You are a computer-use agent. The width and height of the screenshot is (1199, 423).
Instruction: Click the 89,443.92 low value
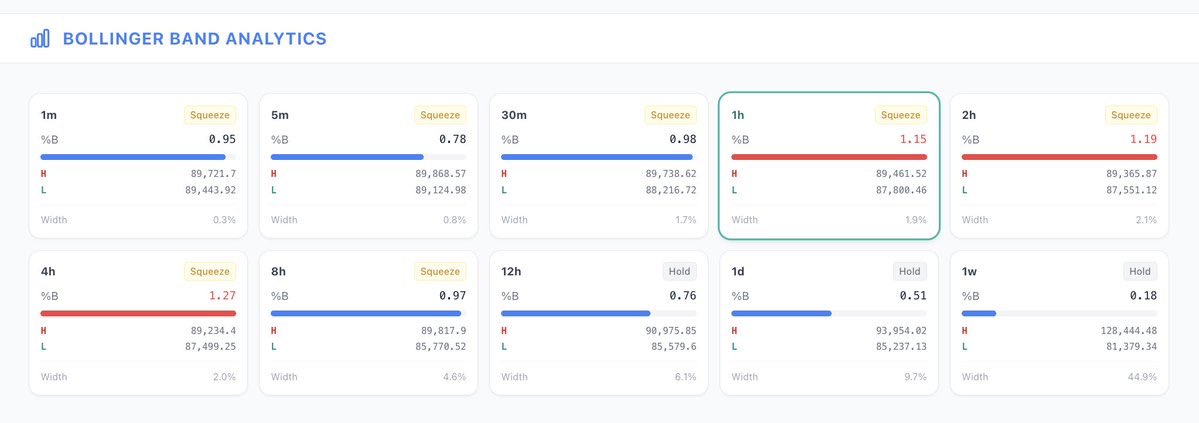[x=210, y=190]
